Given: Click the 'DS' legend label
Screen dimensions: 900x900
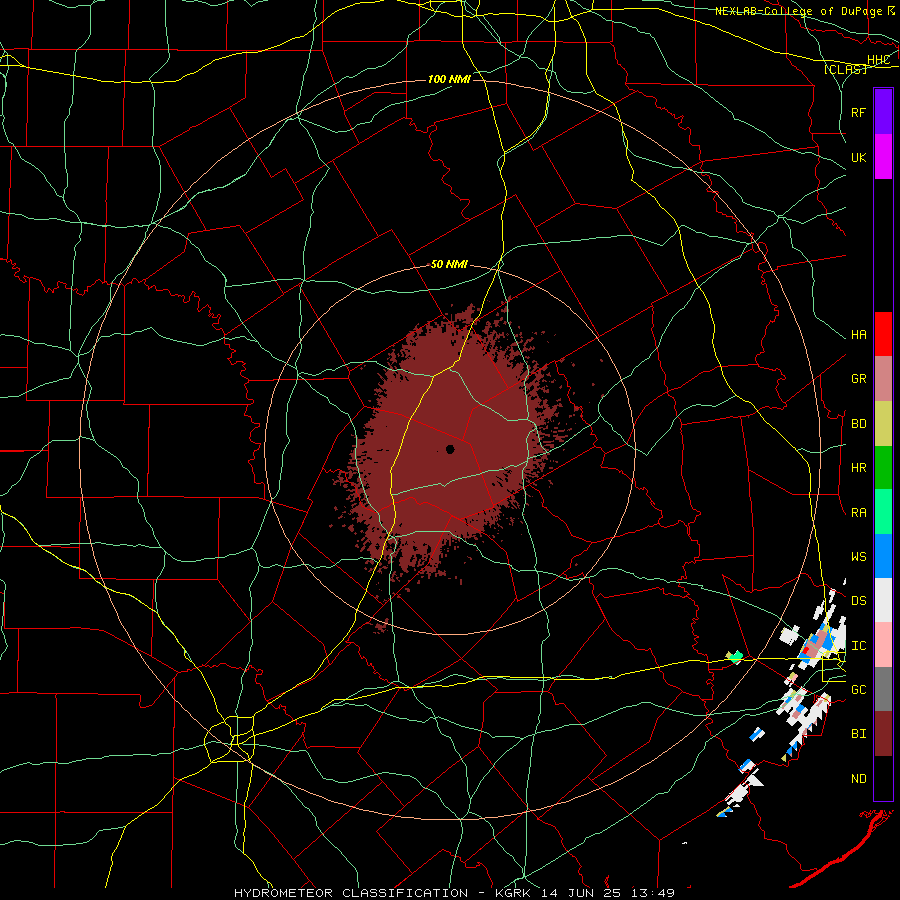Looking at the screenshot, I should 859,600.
